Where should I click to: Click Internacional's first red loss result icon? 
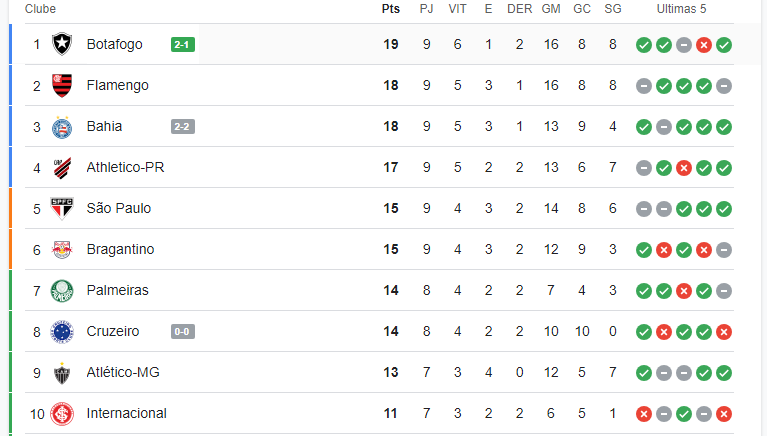click(x=644, y=414)
